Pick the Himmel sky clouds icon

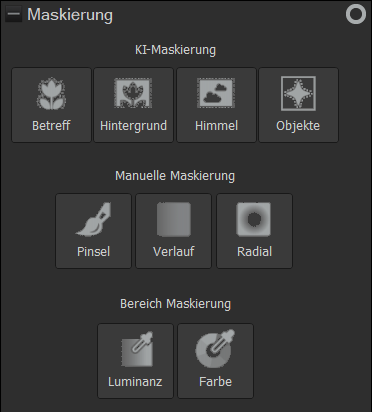(x=216, y=93)
